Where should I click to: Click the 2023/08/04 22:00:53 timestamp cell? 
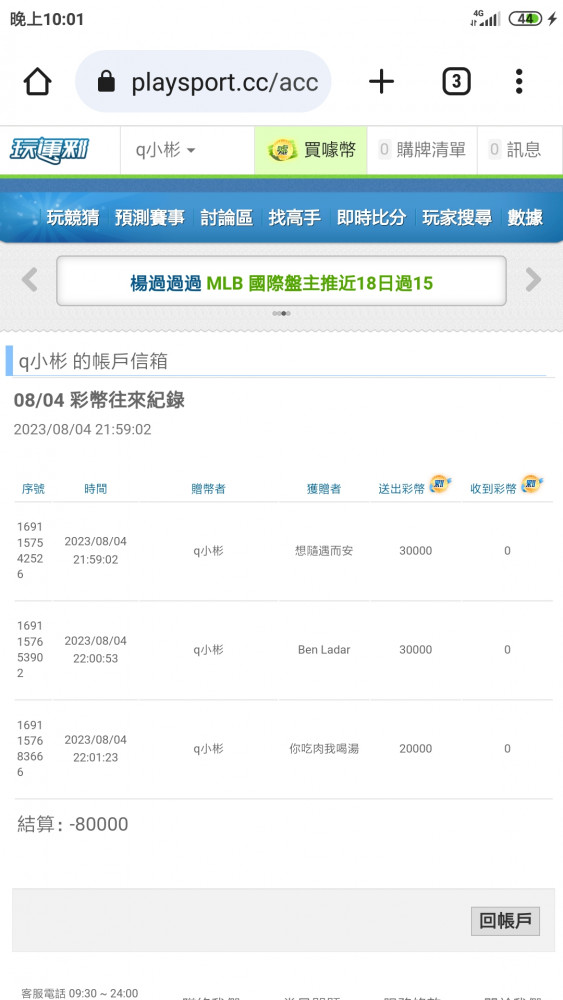point(96,650)
